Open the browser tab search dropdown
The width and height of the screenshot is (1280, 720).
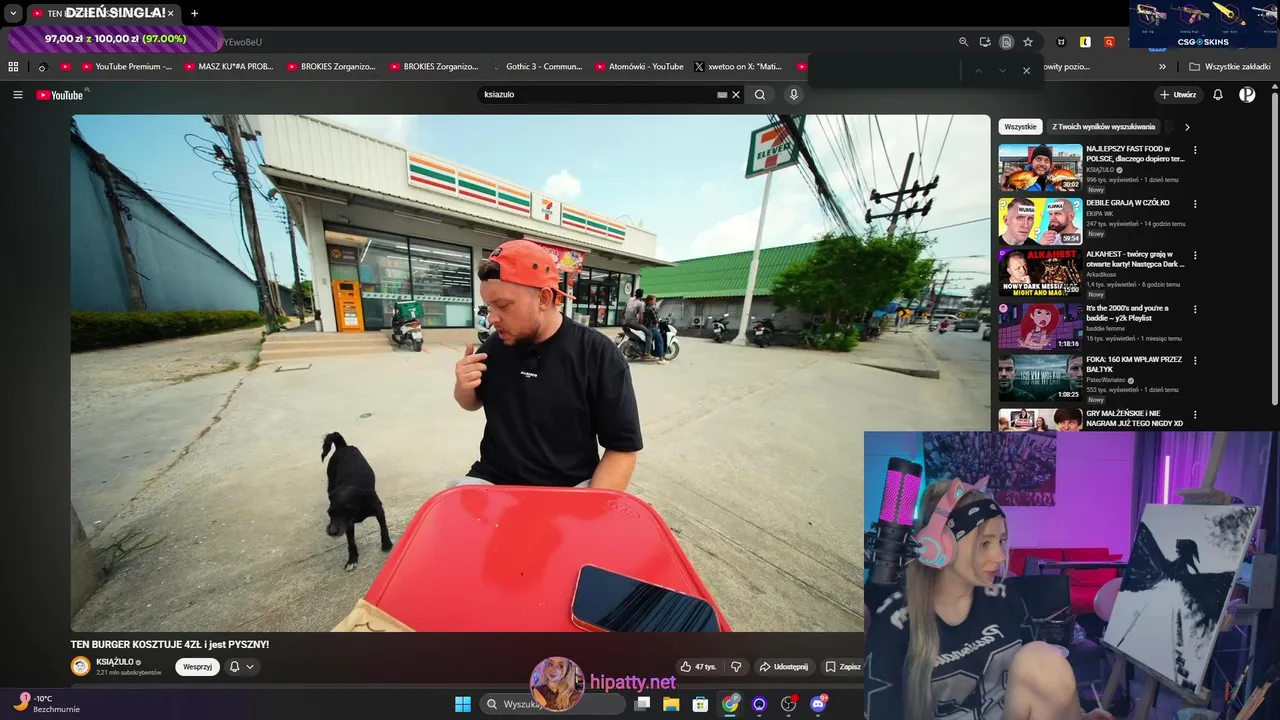[13, 13]
